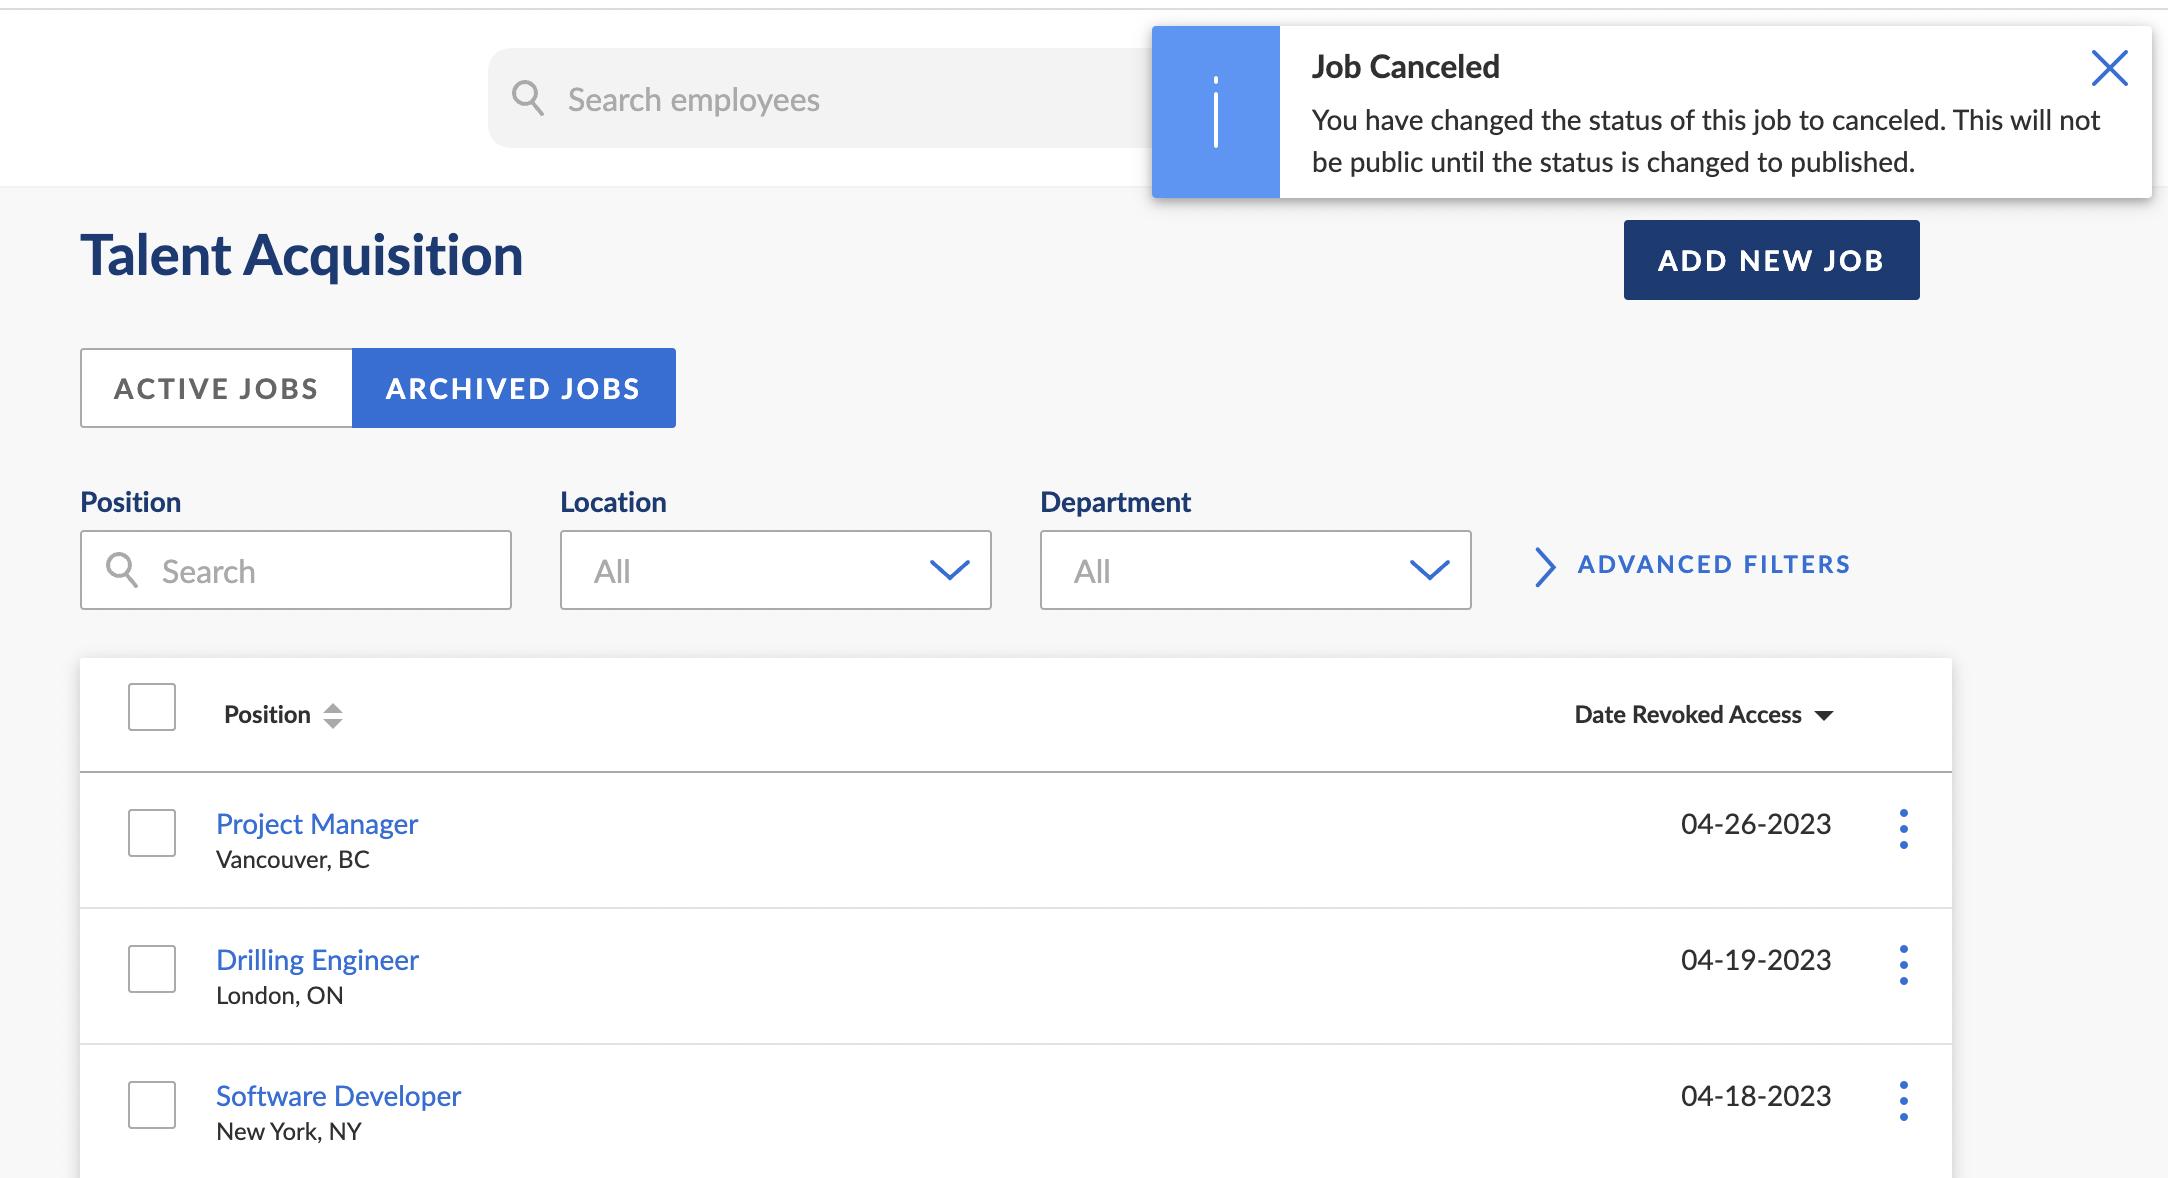2168x1178 pixels.
Task: Check the Drilling Engineer row checkbox
Action: point(152,969)
